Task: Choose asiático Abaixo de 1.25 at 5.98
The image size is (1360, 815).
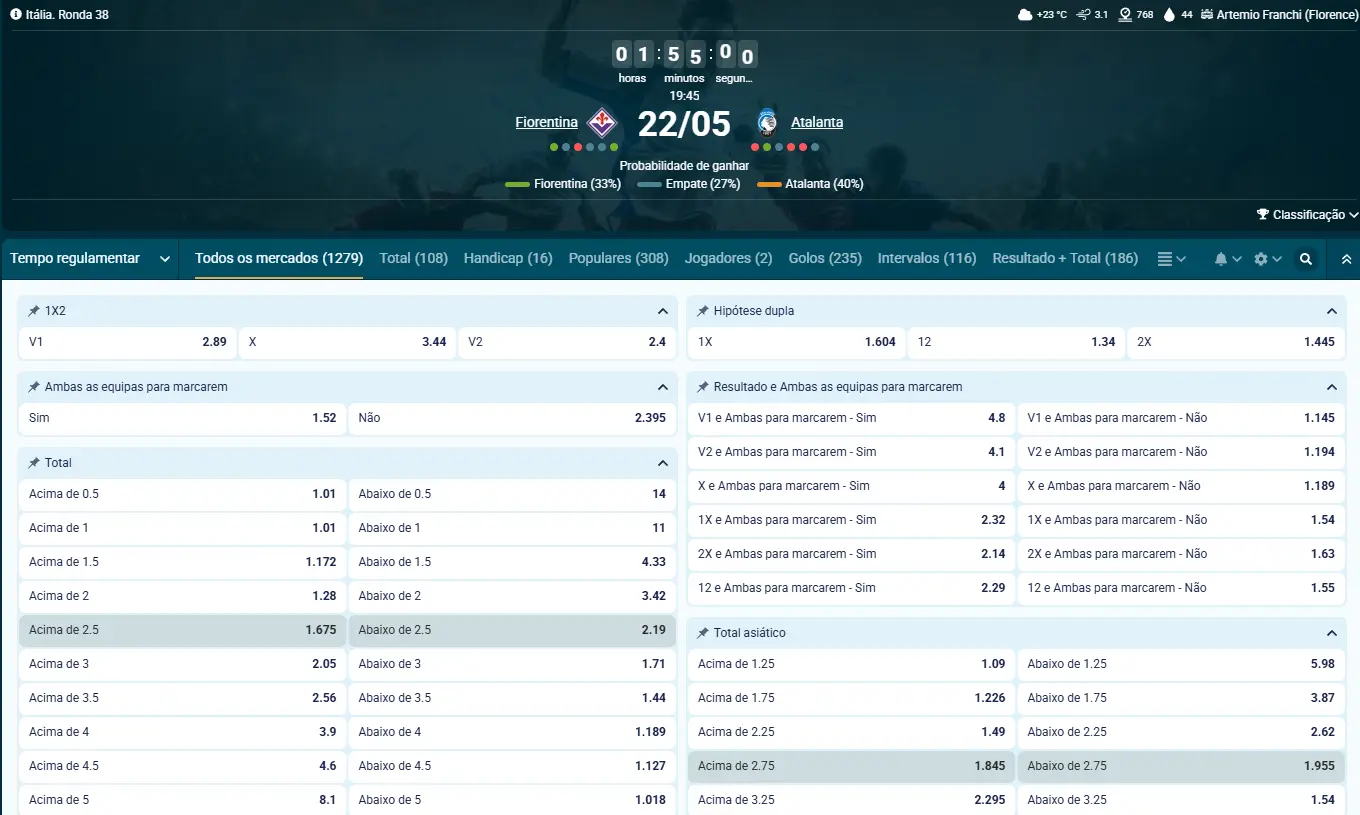Action: (x=1181, y=664)
